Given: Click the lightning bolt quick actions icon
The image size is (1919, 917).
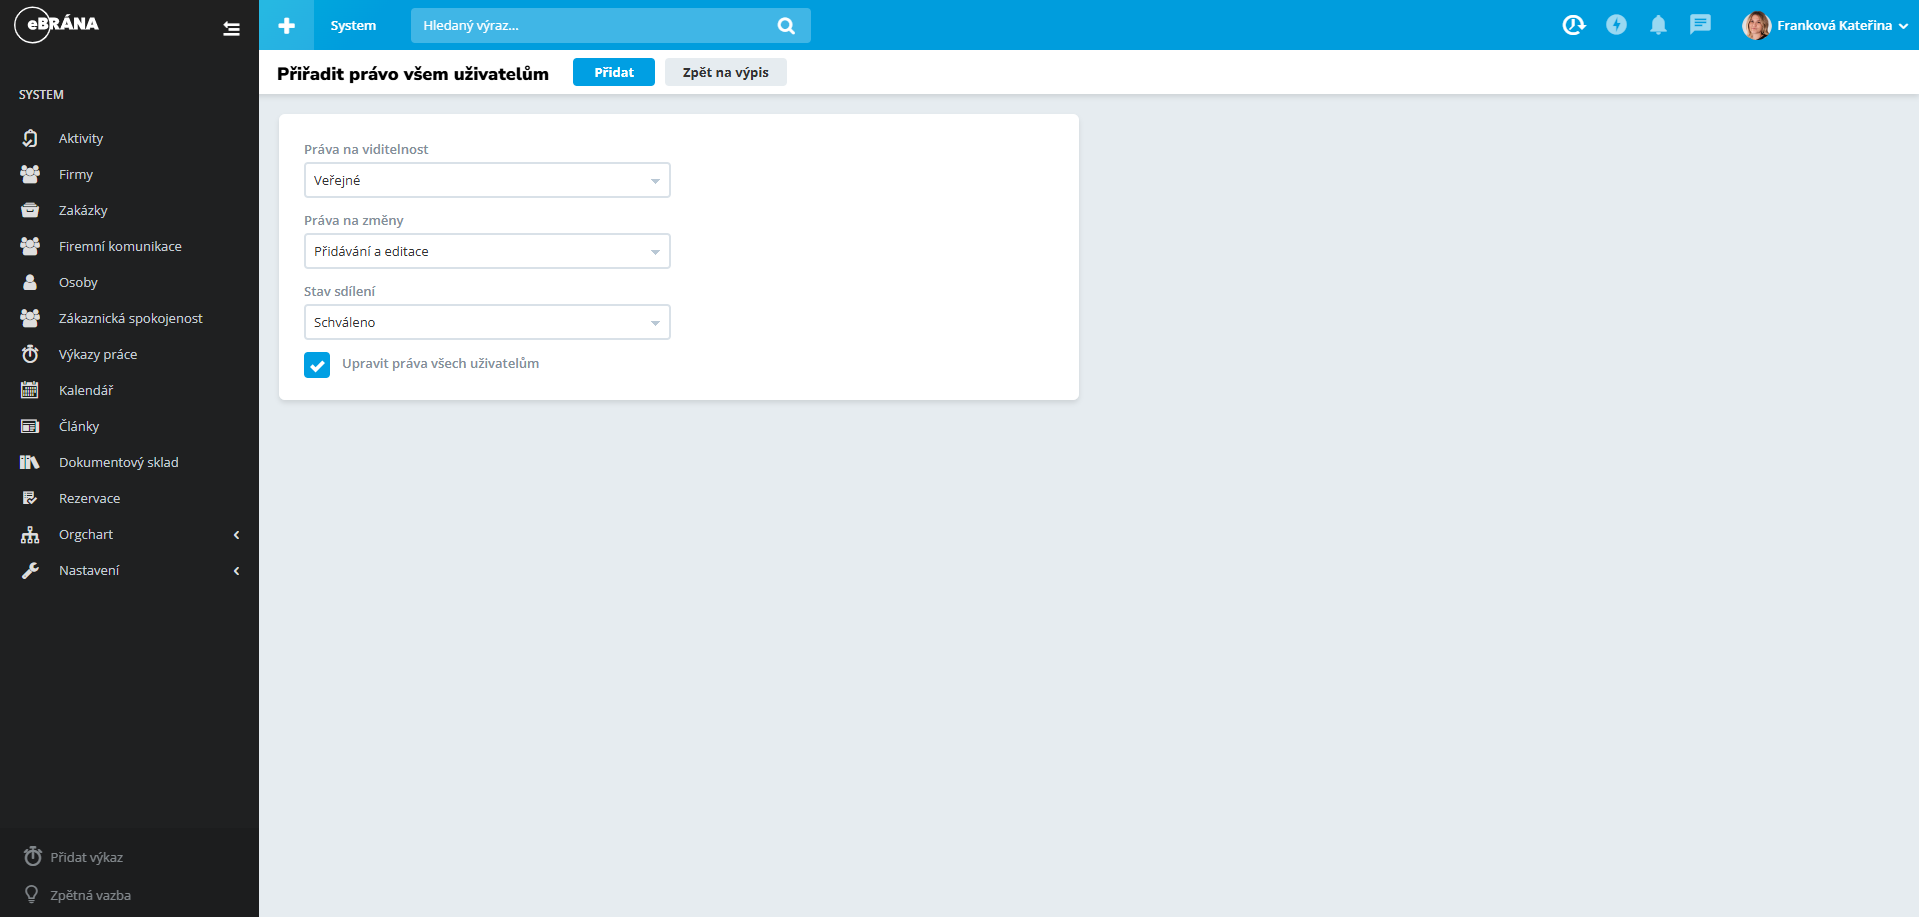Looking at the screenshot, I should pos(1616,25).
